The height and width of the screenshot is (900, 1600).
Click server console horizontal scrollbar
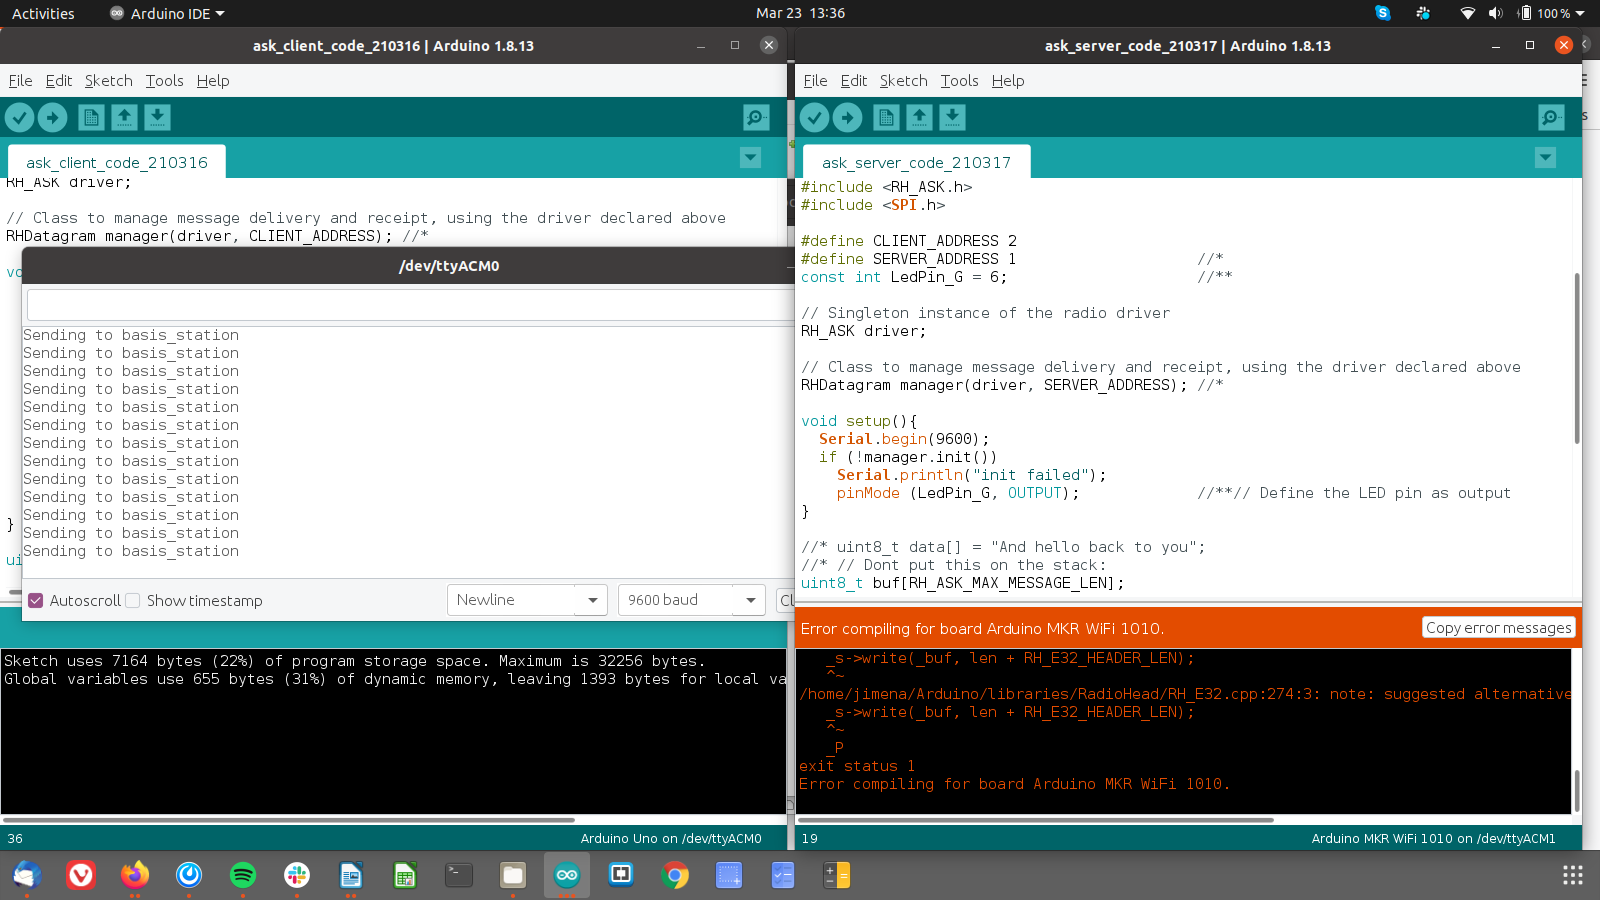pos(1035,820)
